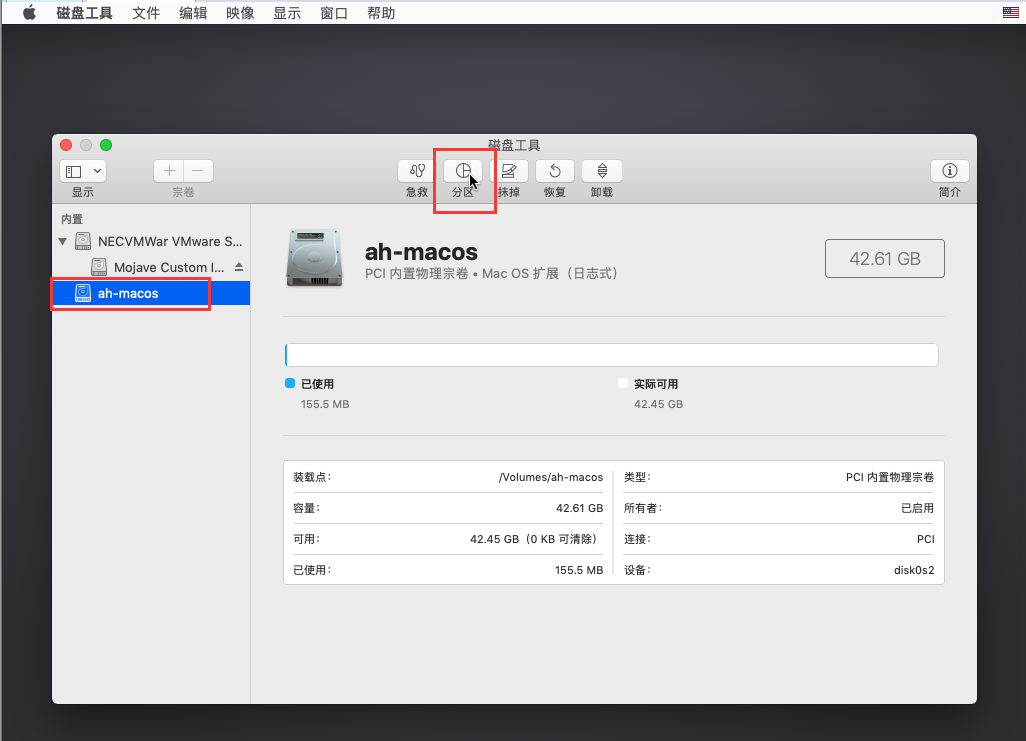This screenshot has height=741, width=1026.
Task: Eject Mojave Custom image with eject icon
Action: tap(239, 267)
